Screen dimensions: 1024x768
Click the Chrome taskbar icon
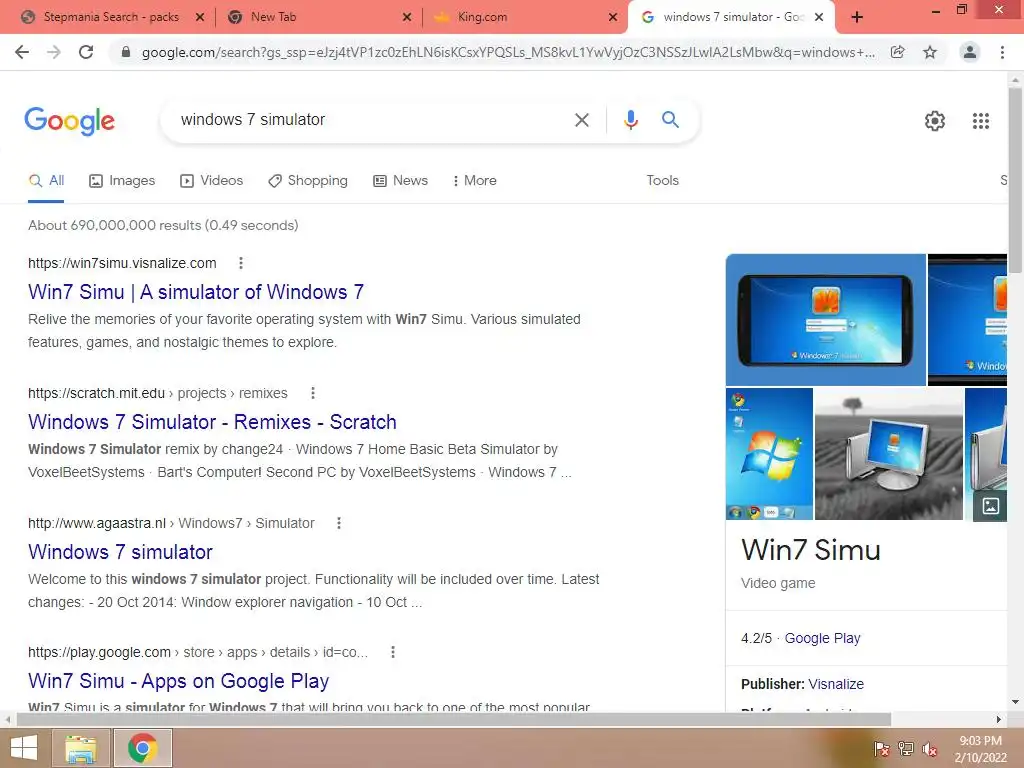coord(143,748)
